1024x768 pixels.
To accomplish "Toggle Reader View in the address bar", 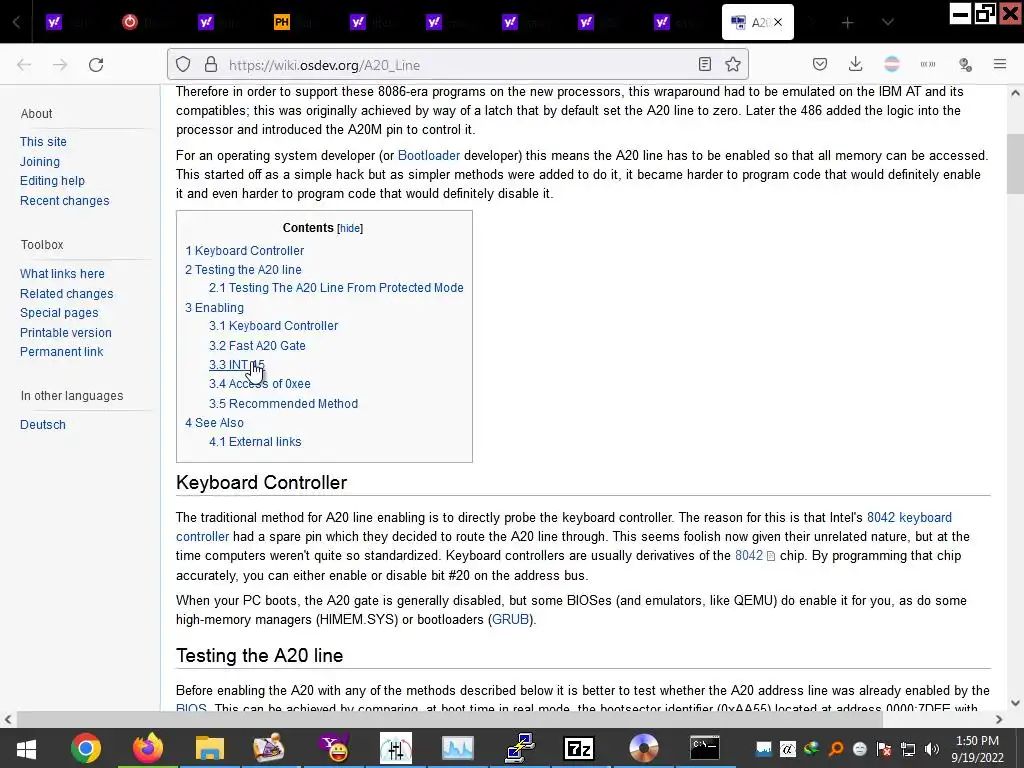I will pos(705,65).
